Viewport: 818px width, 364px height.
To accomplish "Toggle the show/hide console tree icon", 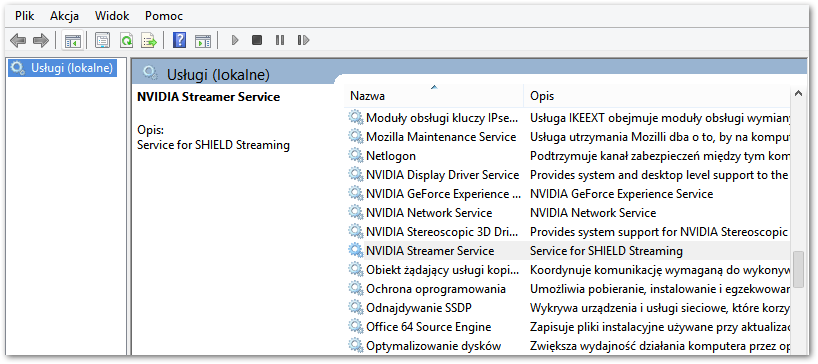I will pos(72,40).
